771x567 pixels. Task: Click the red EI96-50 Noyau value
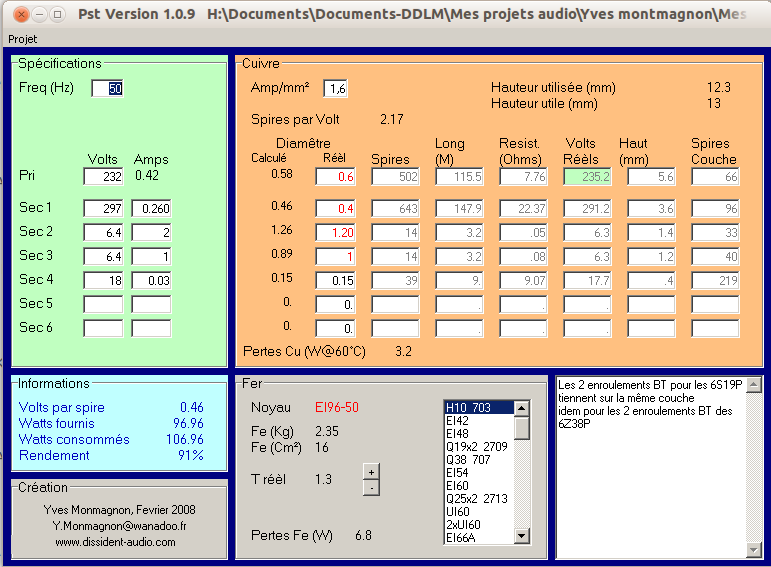pyautogui.click(x=337, y=407)
